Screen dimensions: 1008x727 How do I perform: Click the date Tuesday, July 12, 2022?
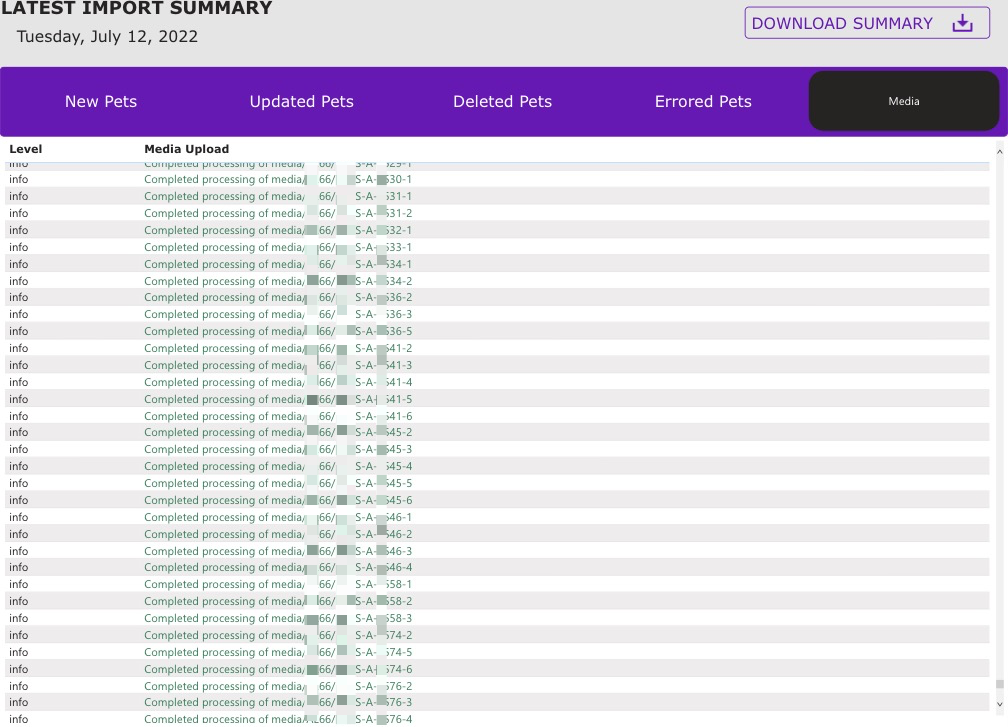pos(107,36)
